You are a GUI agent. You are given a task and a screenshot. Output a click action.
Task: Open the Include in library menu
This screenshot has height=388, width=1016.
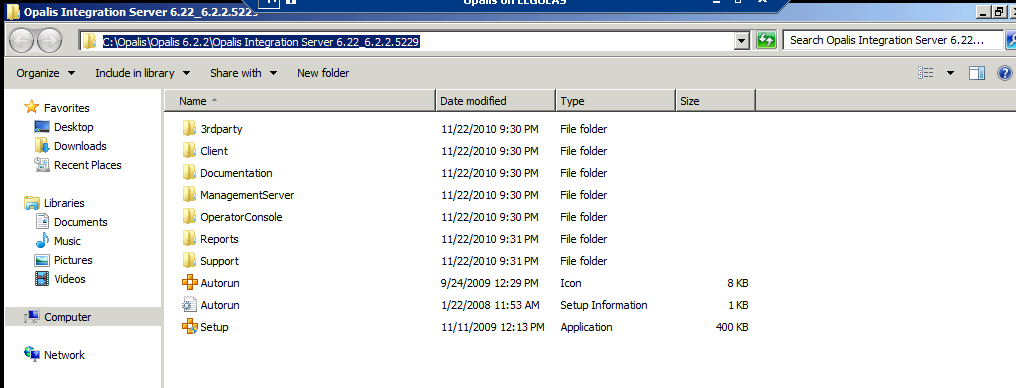point(143,73)
